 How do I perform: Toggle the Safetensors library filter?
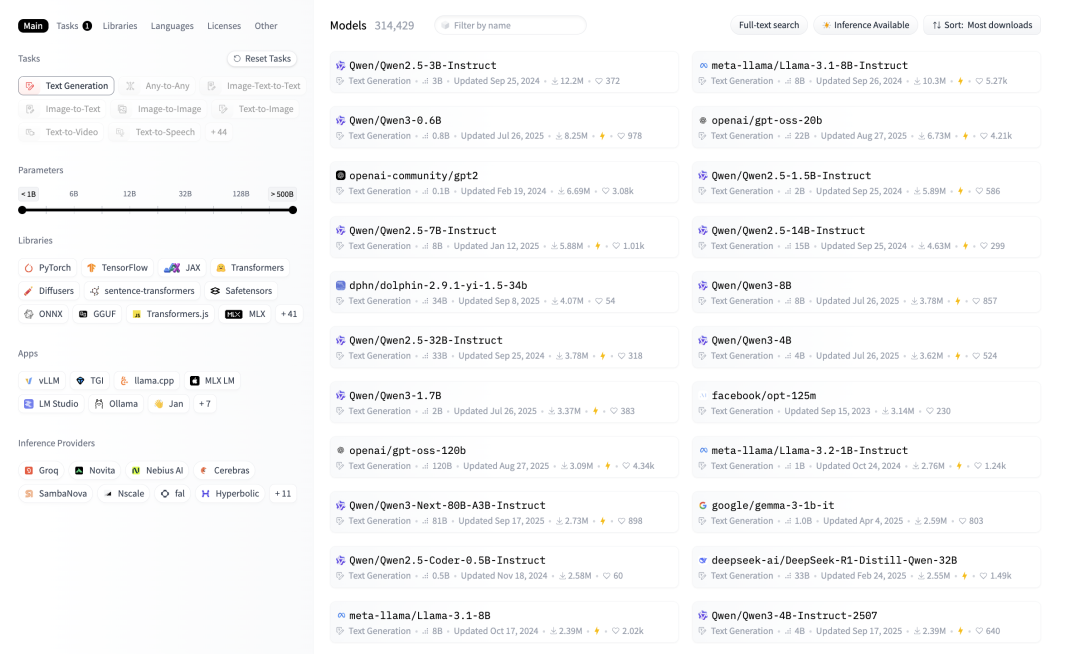[240, 291]
